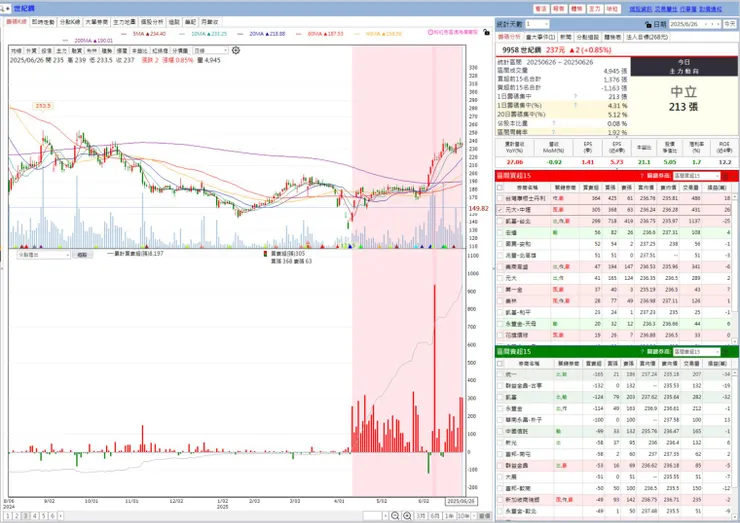Screen dimensions: 740x523
Task: Toggle the lock icon beside 日期
Action: 648,24
